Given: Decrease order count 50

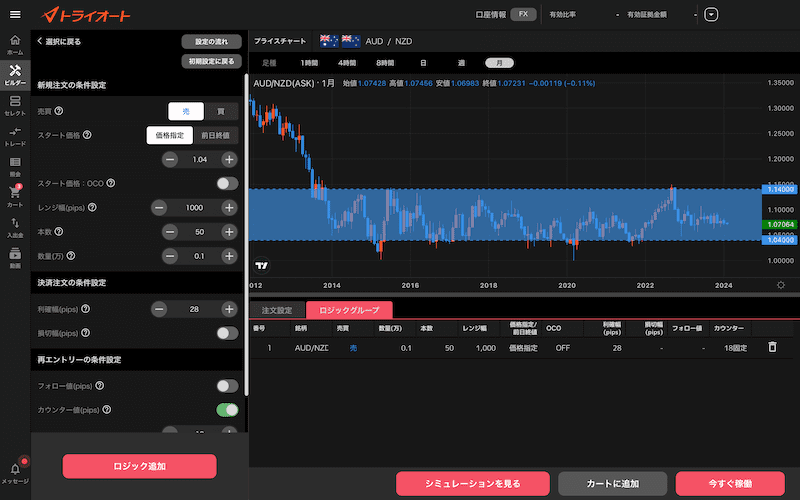Looking at the screenshot, I should tap(170, 232).
